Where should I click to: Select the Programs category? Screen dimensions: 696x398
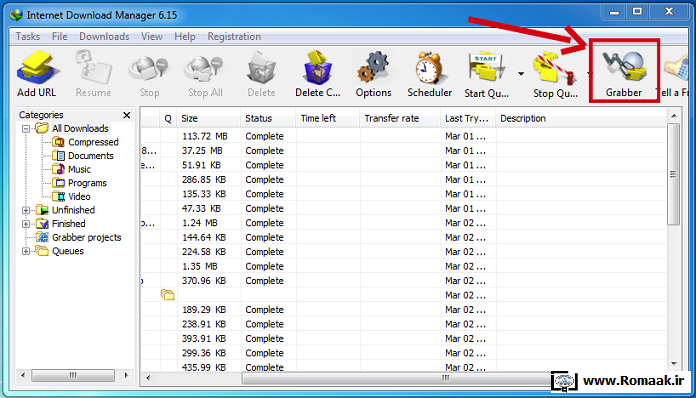click(x=87, y=183)
